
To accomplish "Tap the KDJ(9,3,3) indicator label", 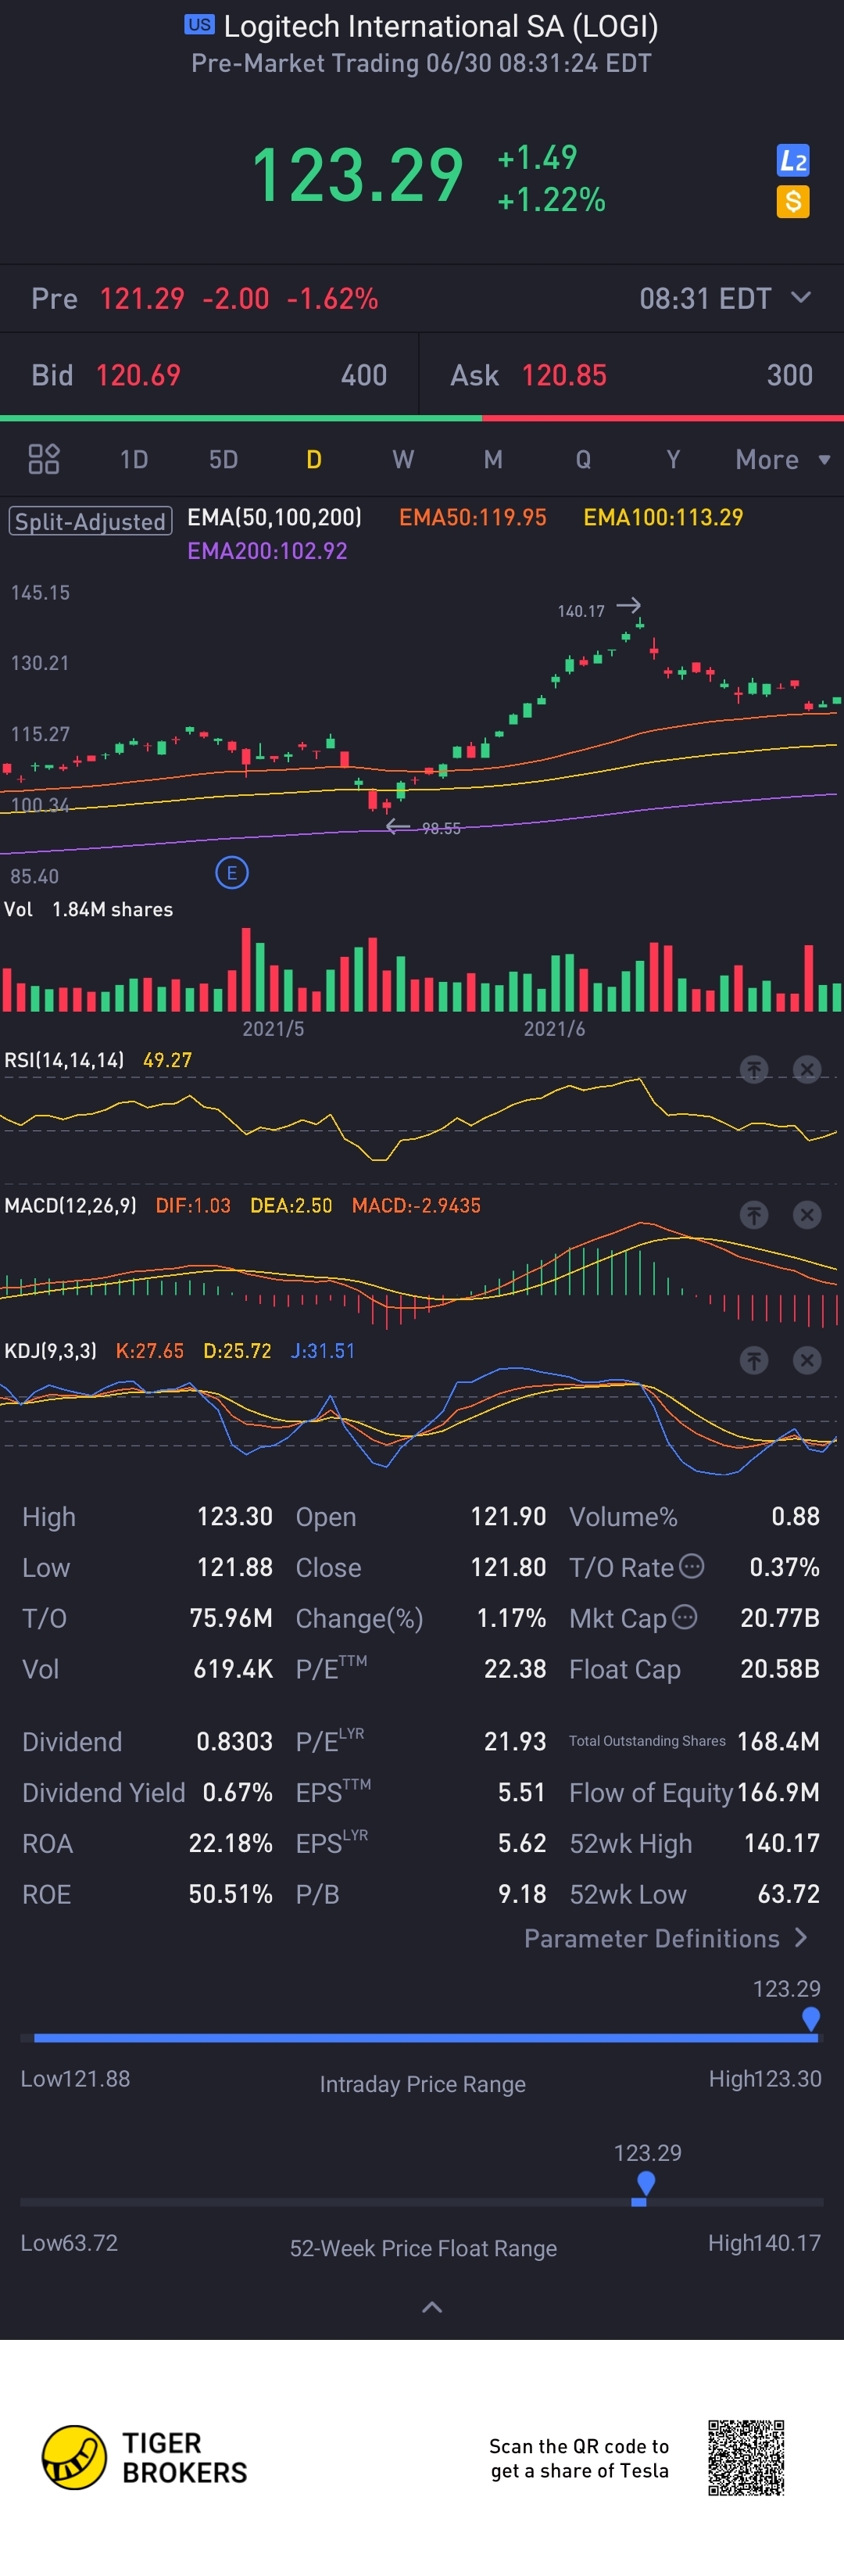I will click(50, 1350).
